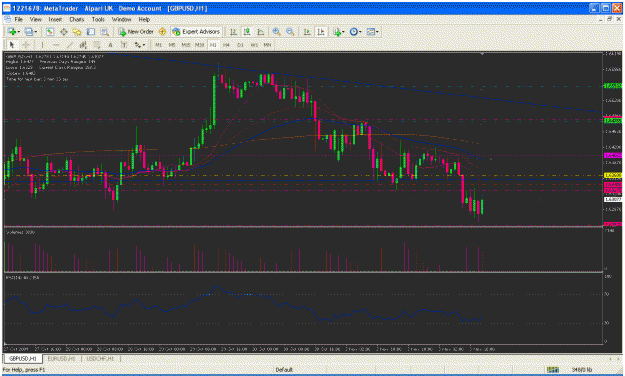The width and height of the screenshot is (625, 376).
Task: Click the Indicators list icon
Action: pos(337,31)
